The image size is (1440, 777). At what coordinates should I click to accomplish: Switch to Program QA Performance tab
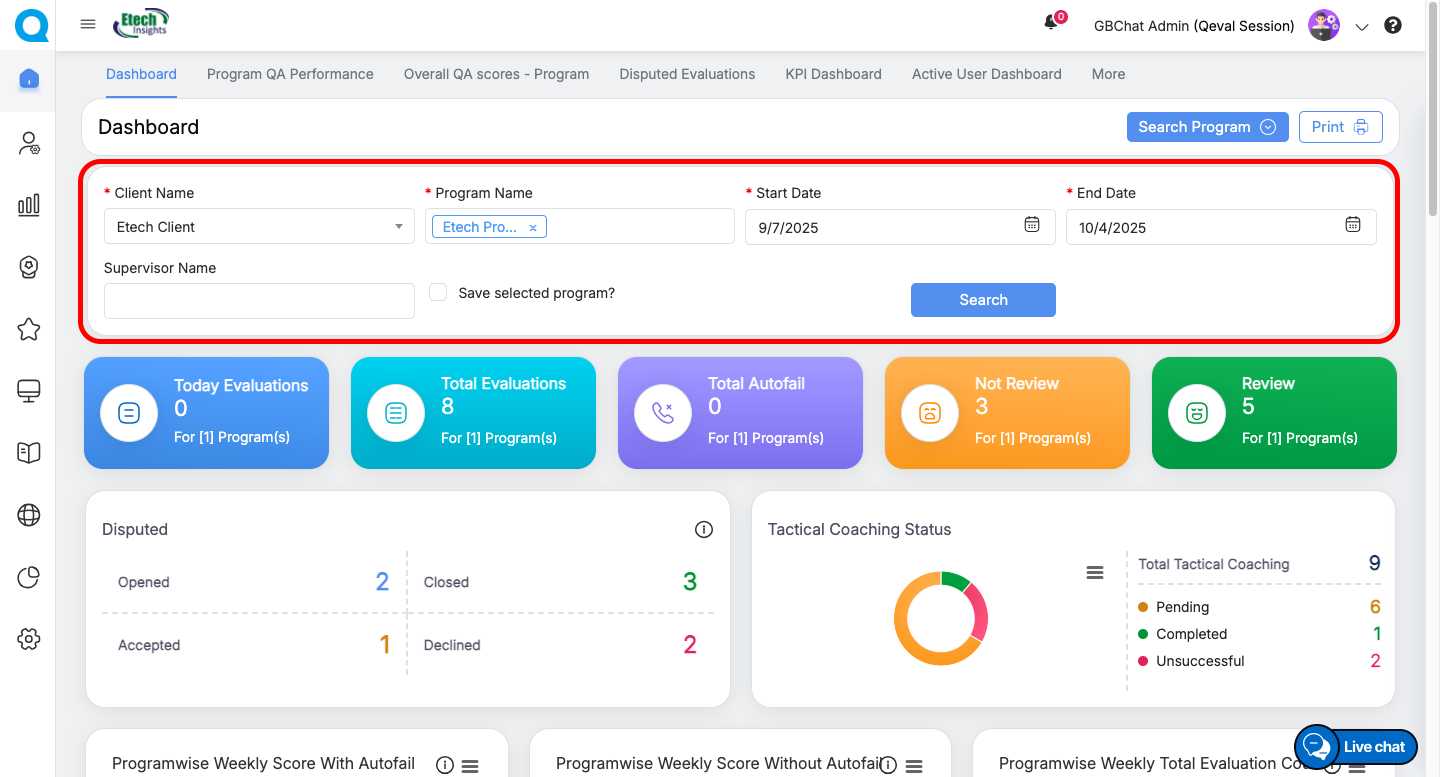click(290, 74)
